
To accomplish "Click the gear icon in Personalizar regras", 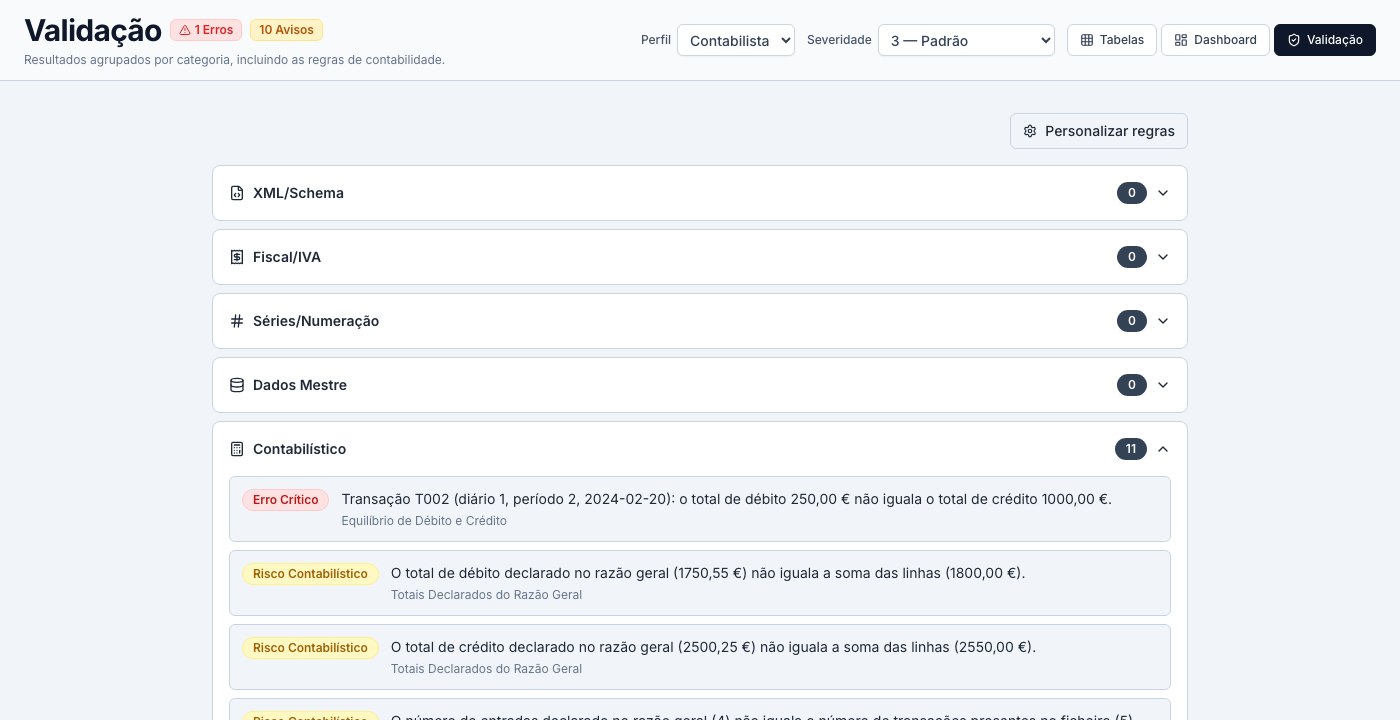I will (1030, 131).
